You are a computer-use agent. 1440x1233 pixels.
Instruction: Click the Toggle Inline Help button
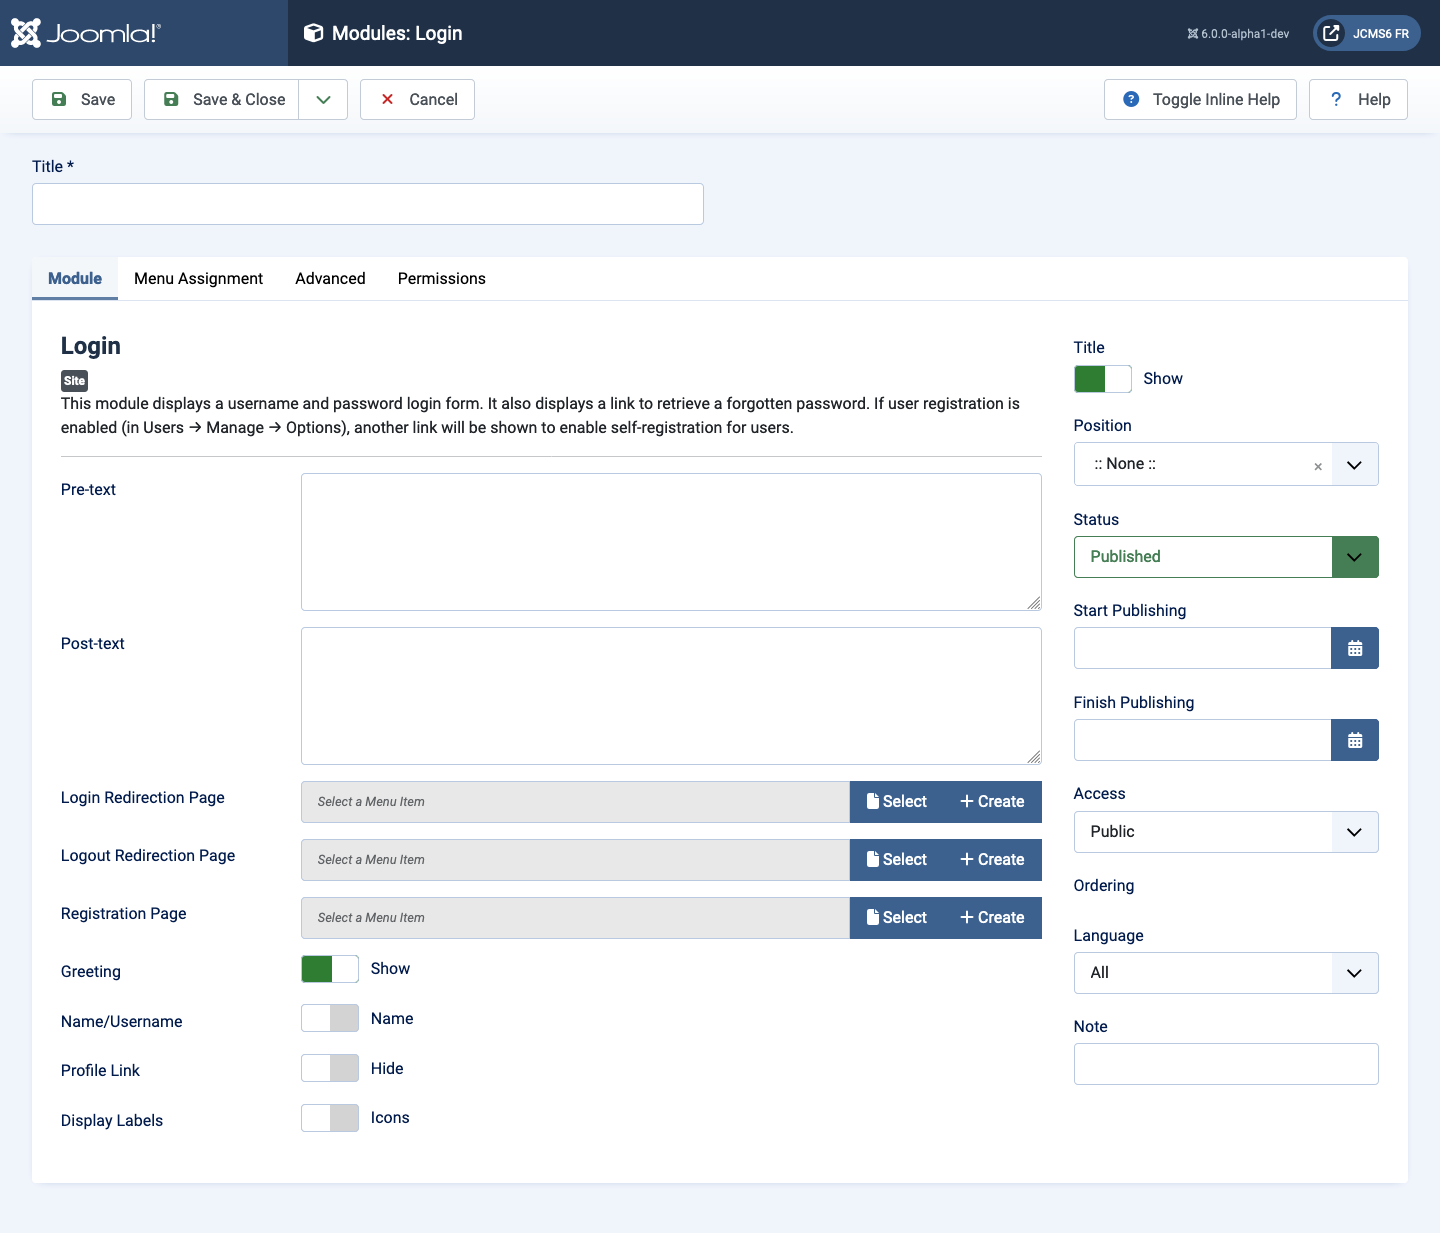pyautogui.click(x=1200, y=99)
